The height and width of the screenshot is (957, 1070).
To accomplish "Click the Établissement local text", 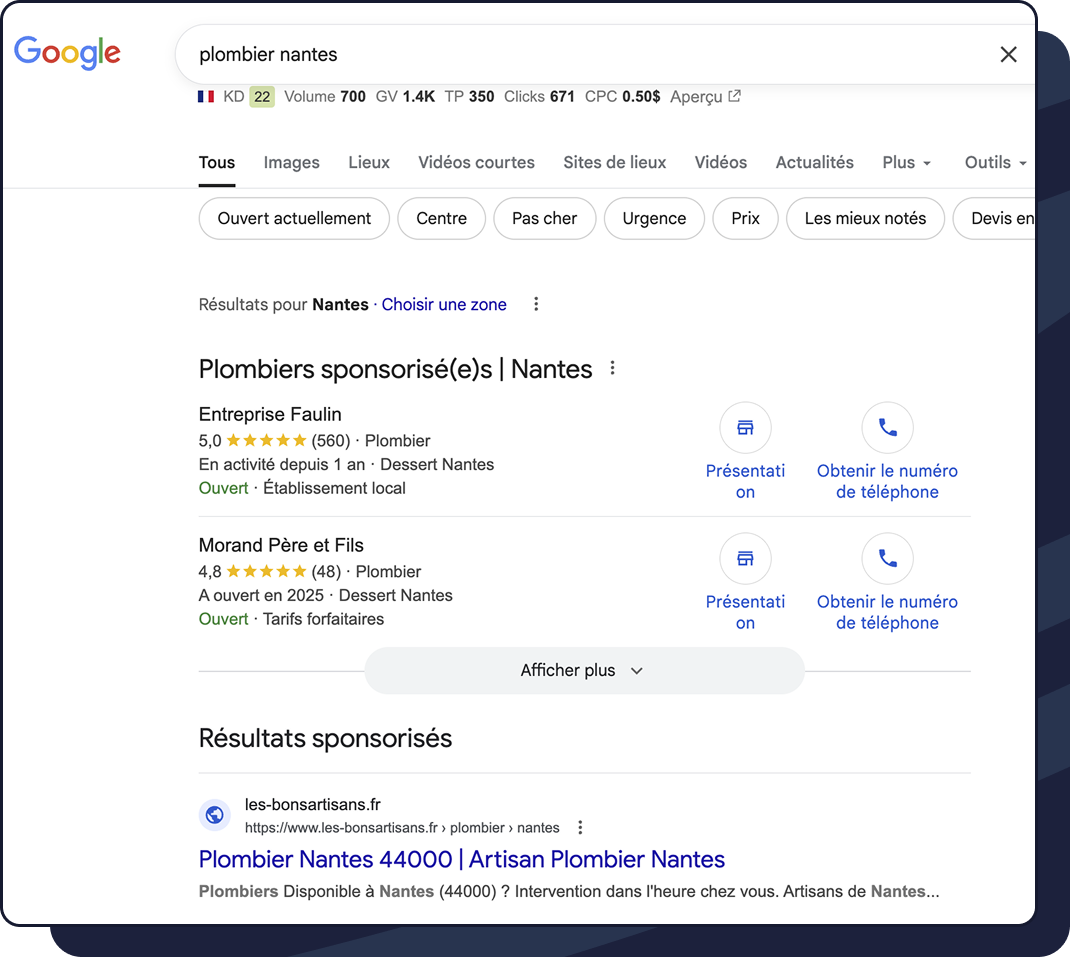I will coord(334,488).
